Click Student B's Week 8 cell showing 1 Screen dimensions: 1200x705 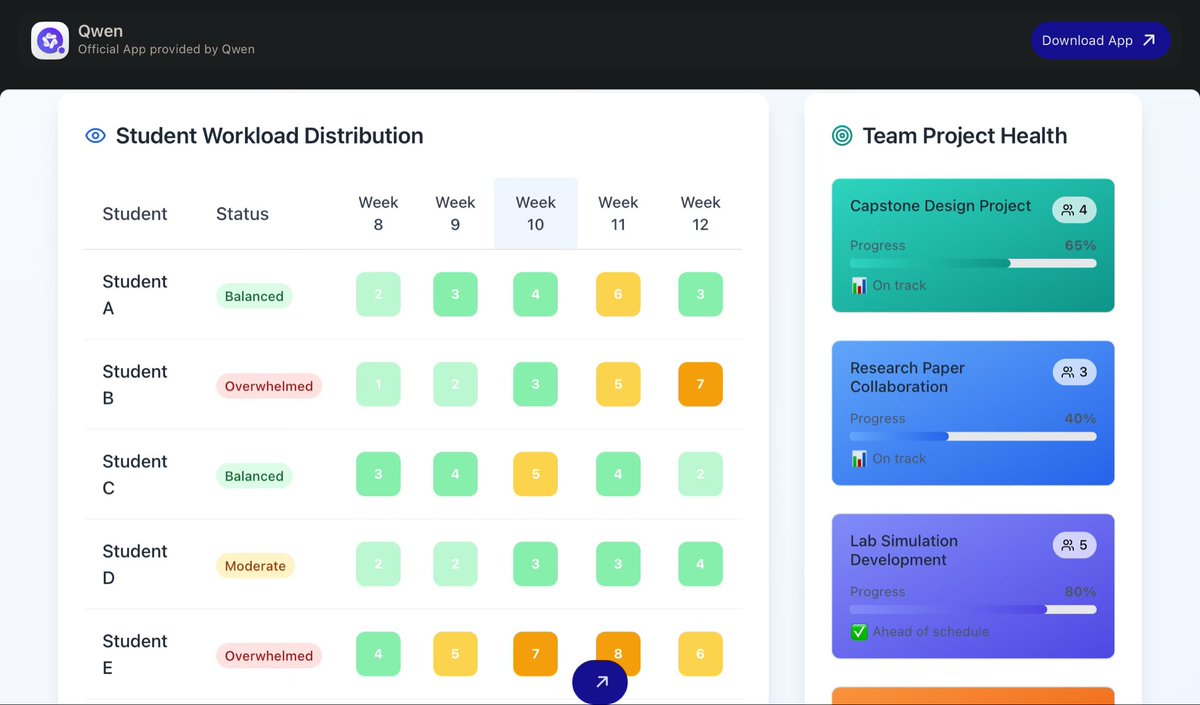click(378, 384)
